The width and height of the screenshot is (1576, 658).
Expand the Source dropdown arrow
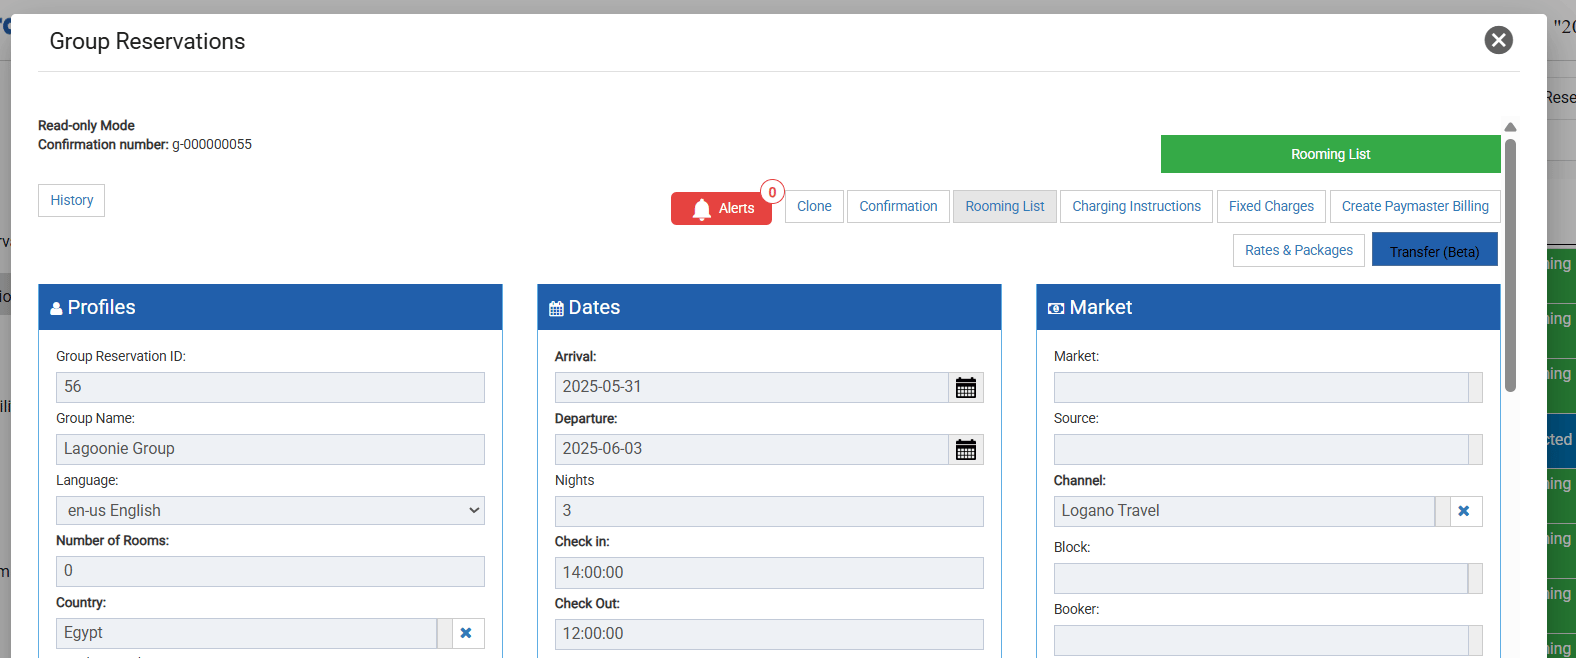tap(1475, 450)
